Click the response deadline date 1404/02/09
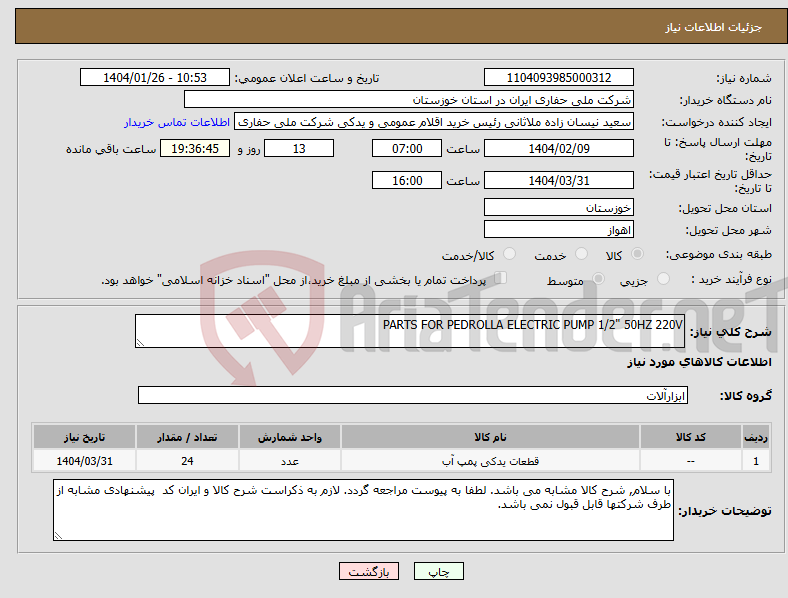788x598 pixels. [558, 149]
